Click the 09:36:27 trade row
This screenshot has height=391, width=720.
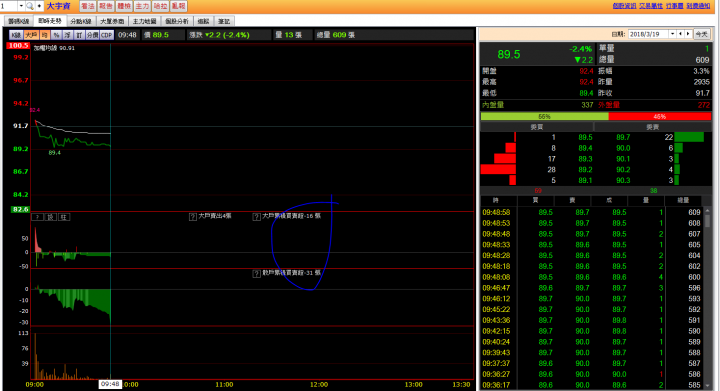click(591, 374)
